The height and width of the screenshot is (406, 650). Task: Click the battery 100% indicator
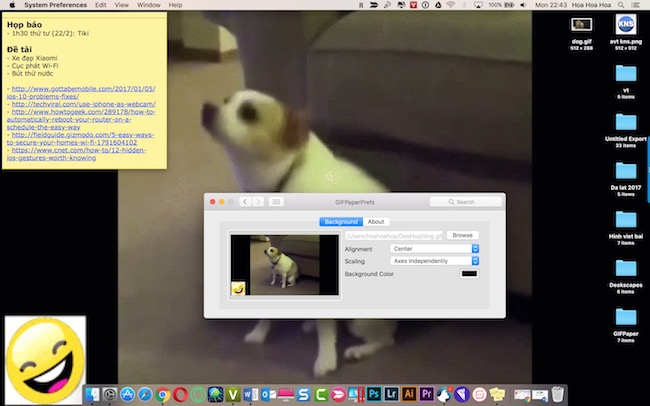pos(501,5)
